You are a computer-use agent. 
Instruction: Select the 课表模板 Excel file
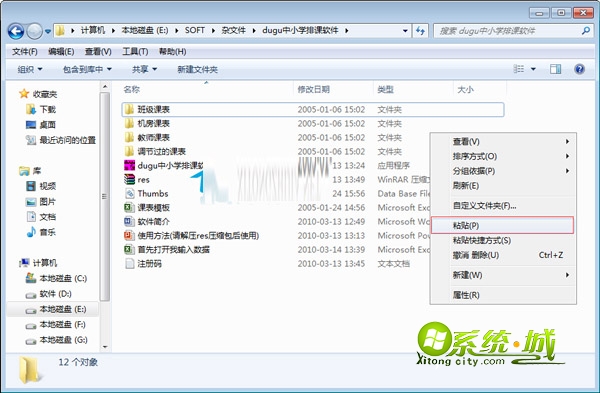tap(147, 207)
